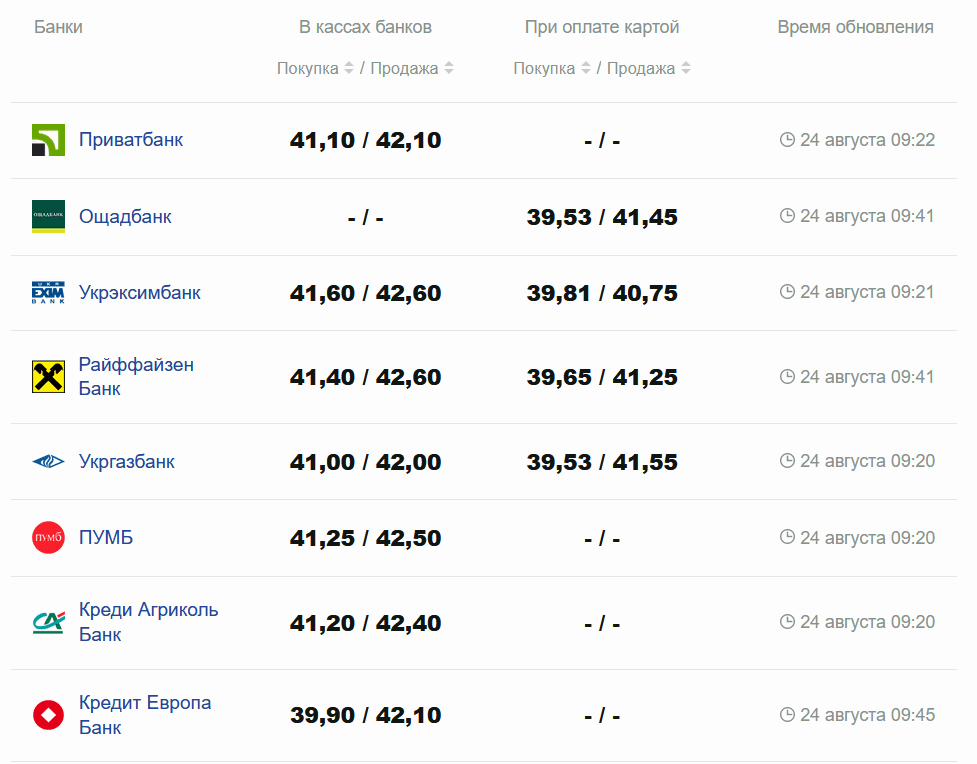Click the Oschadbank dark green logo
977x764 pixels.
[x=48, y=217]
